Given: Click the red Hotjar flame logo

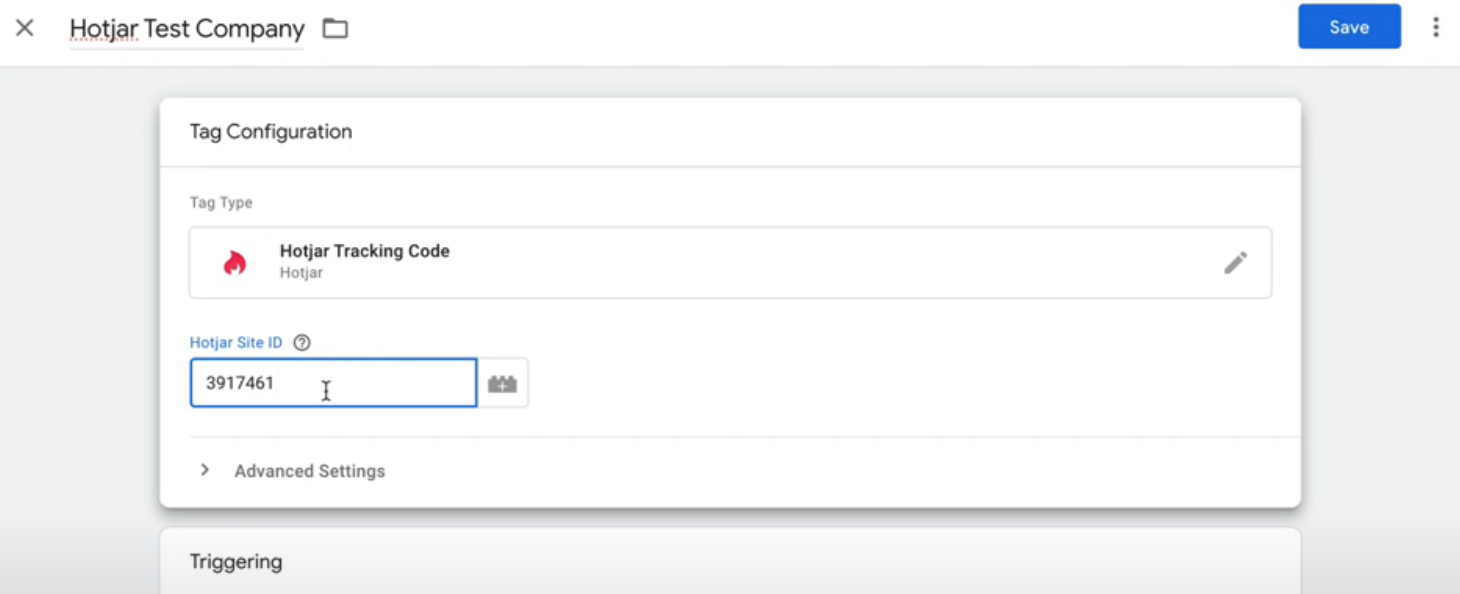Looking at the screenshot, I should click(x=234, y=263).
